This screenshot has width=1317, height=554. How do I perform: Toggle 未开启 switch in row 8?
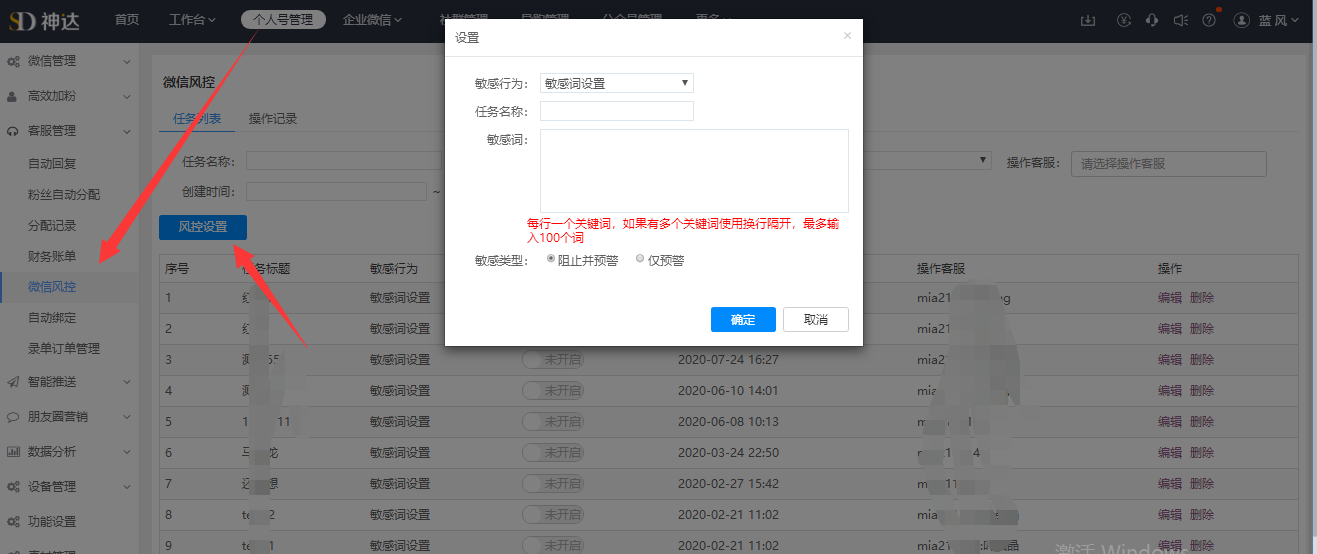click(551, 514)
